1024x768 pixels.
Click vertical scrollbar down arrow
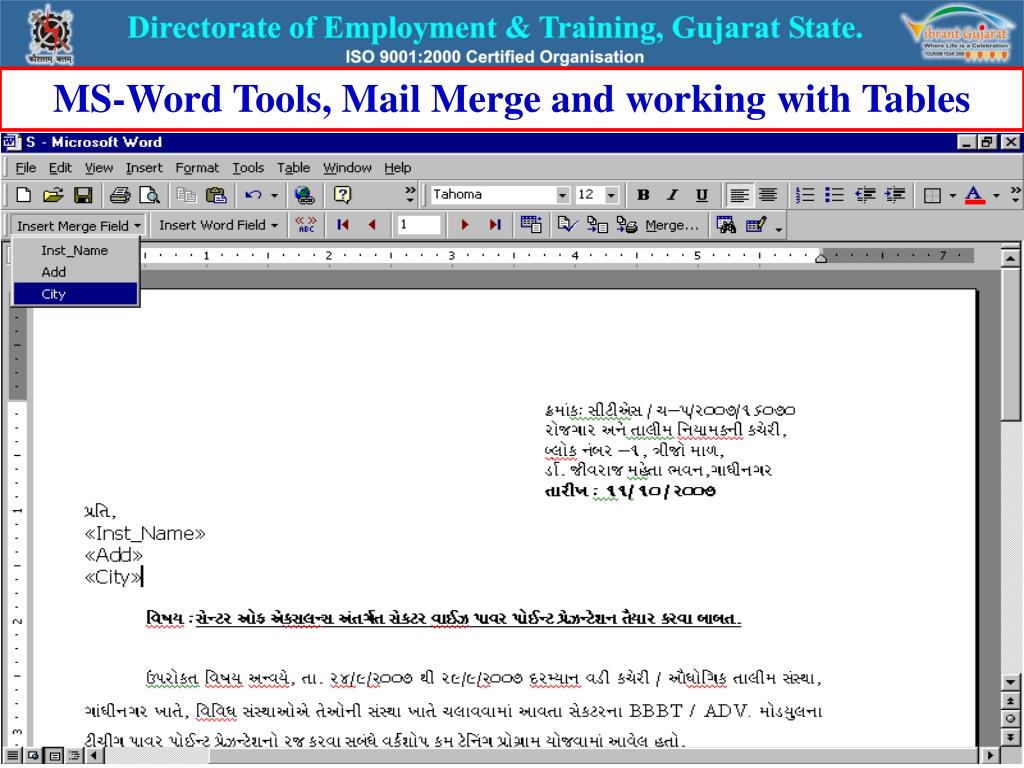[1010, 682]
